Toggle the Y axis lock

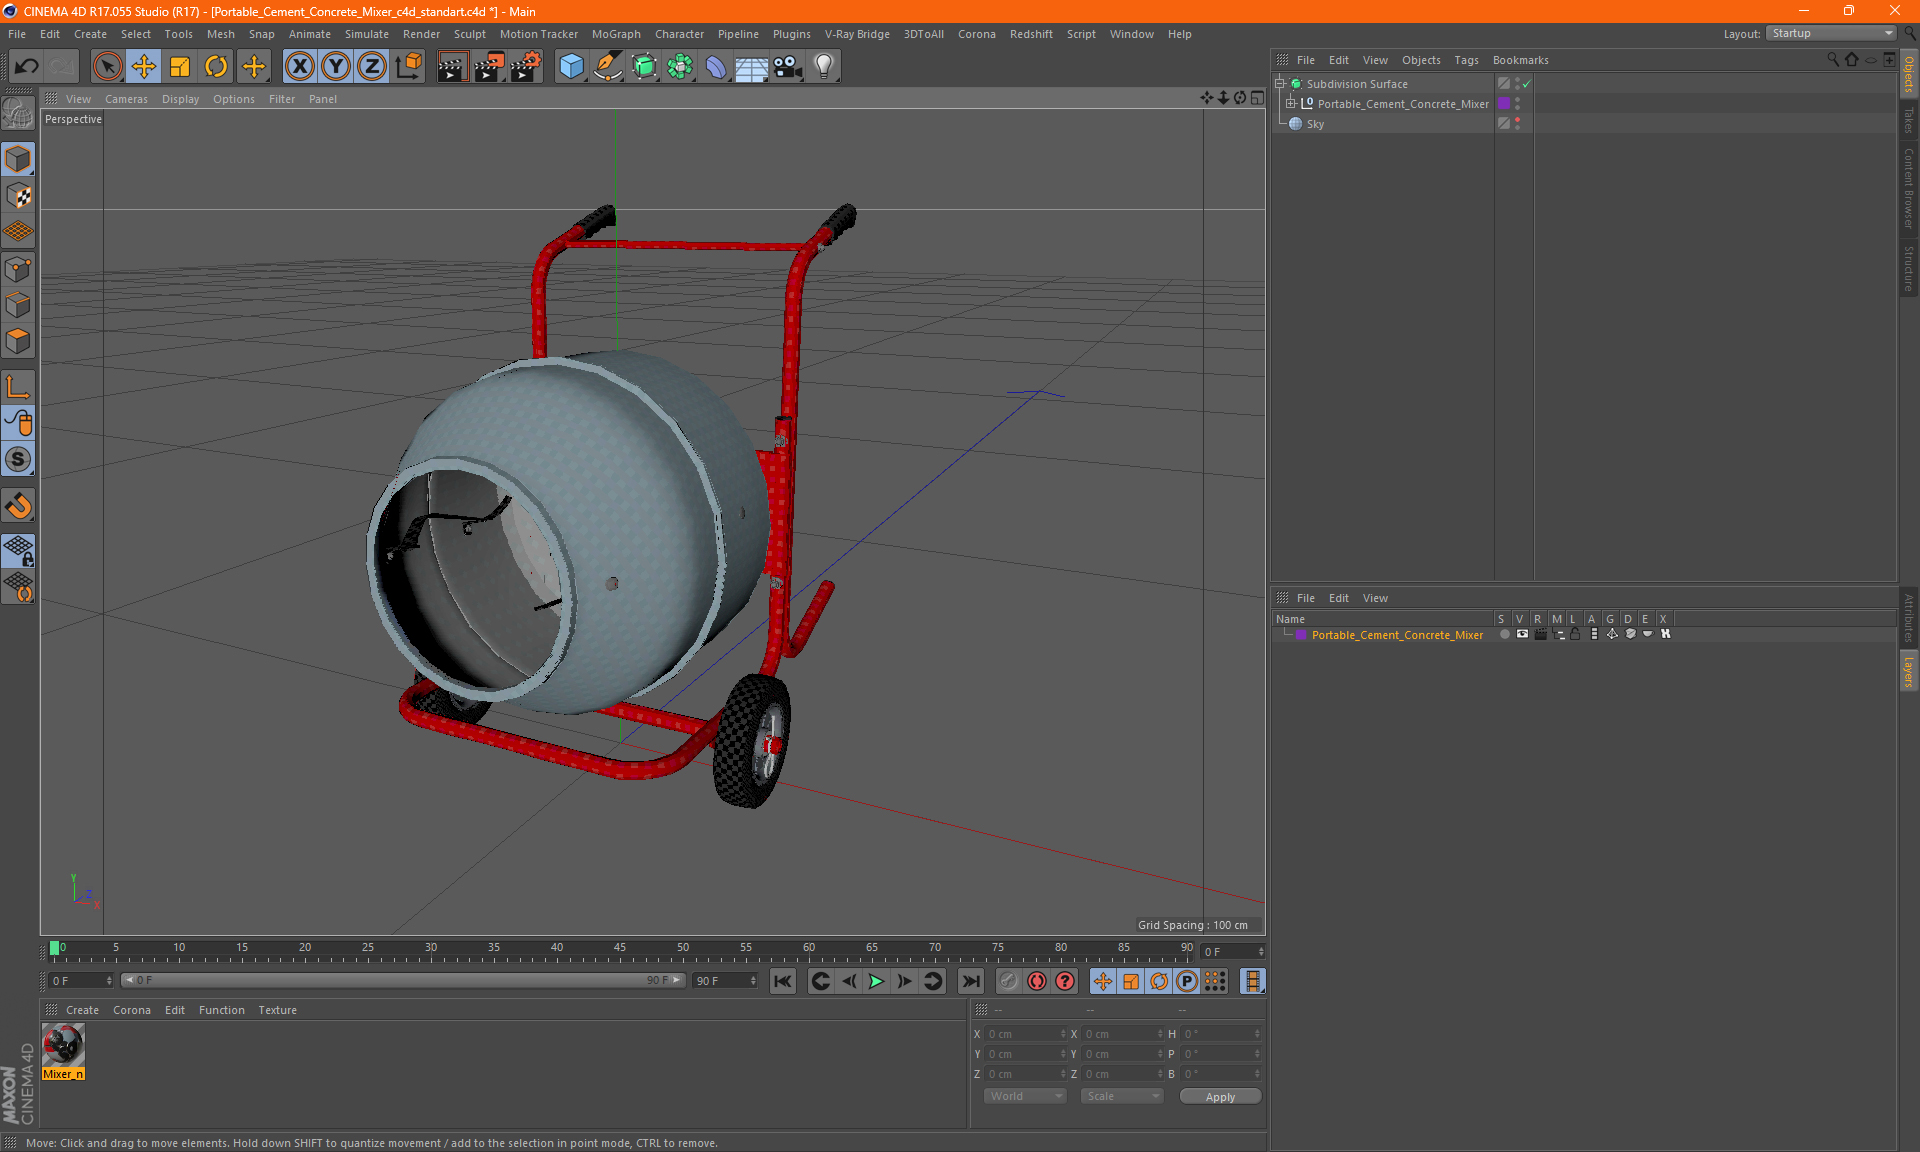[x=336, y=66]
